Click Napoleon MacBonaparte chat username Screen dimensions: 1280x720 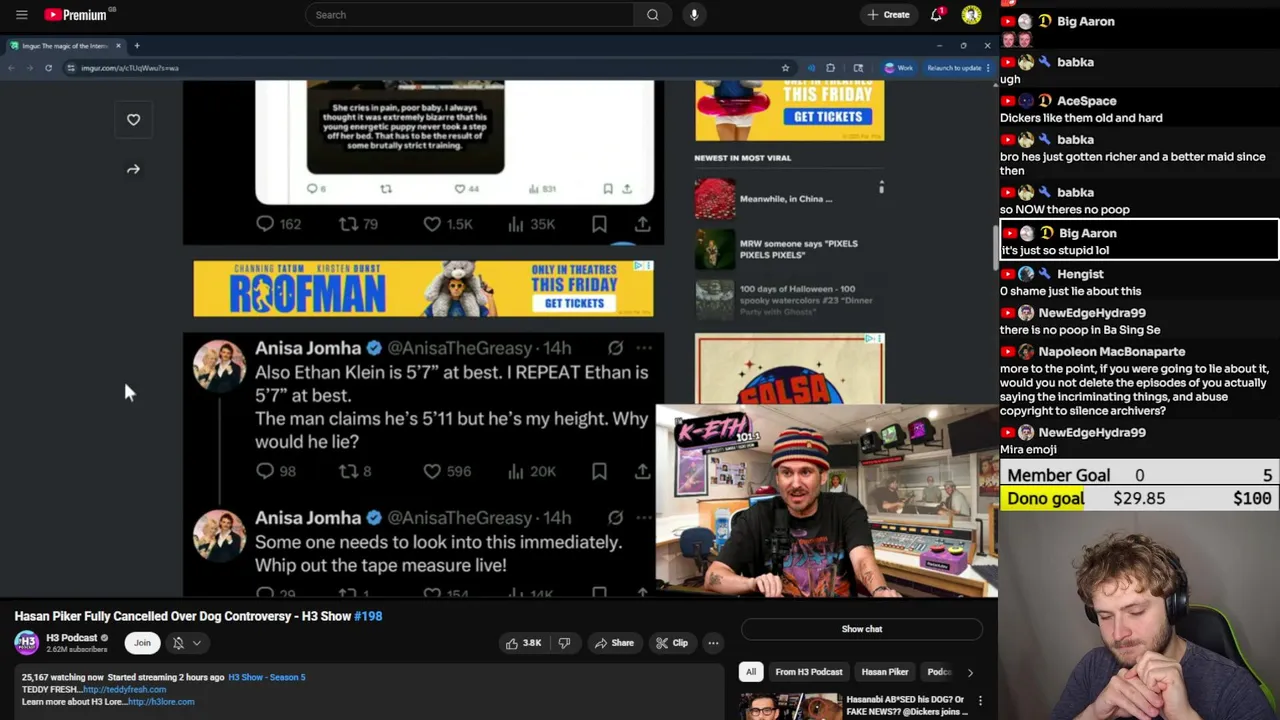(1111, 352)
